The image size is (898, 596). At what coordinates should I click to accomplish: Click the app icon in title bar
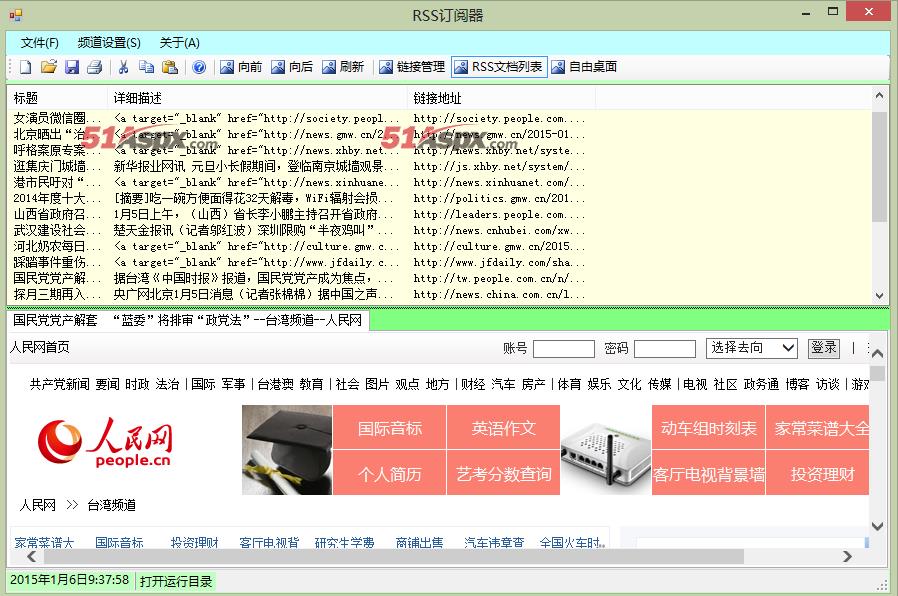tap(15, 15)
